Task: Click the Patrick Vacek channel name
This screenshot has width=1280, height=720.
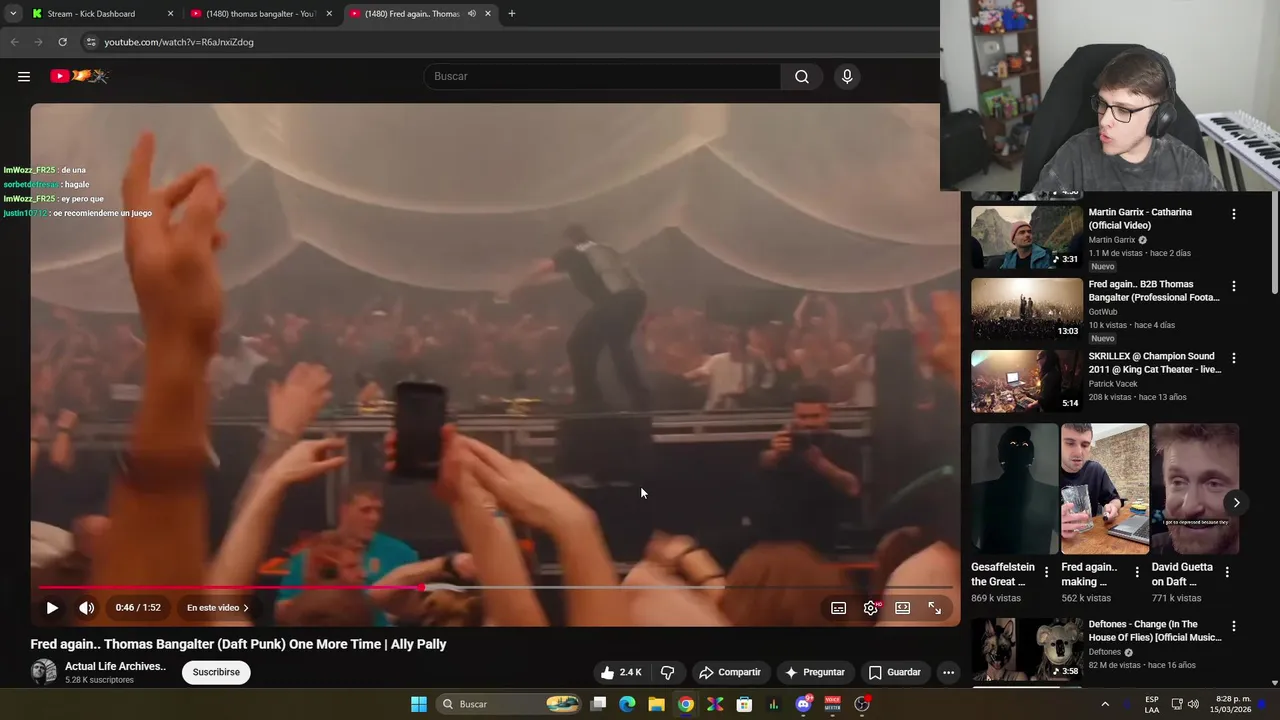Action: 1114,384
